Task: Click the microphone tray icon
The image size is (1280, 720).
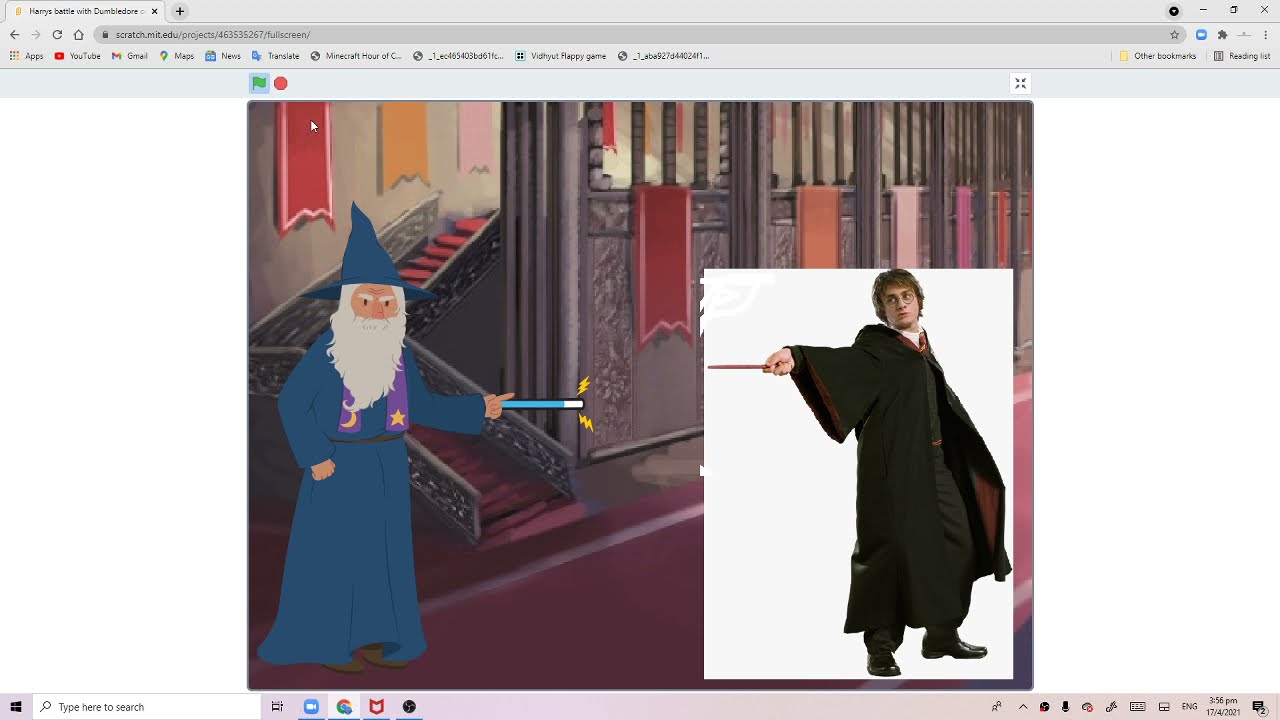Action: (x=1066, y=707)
